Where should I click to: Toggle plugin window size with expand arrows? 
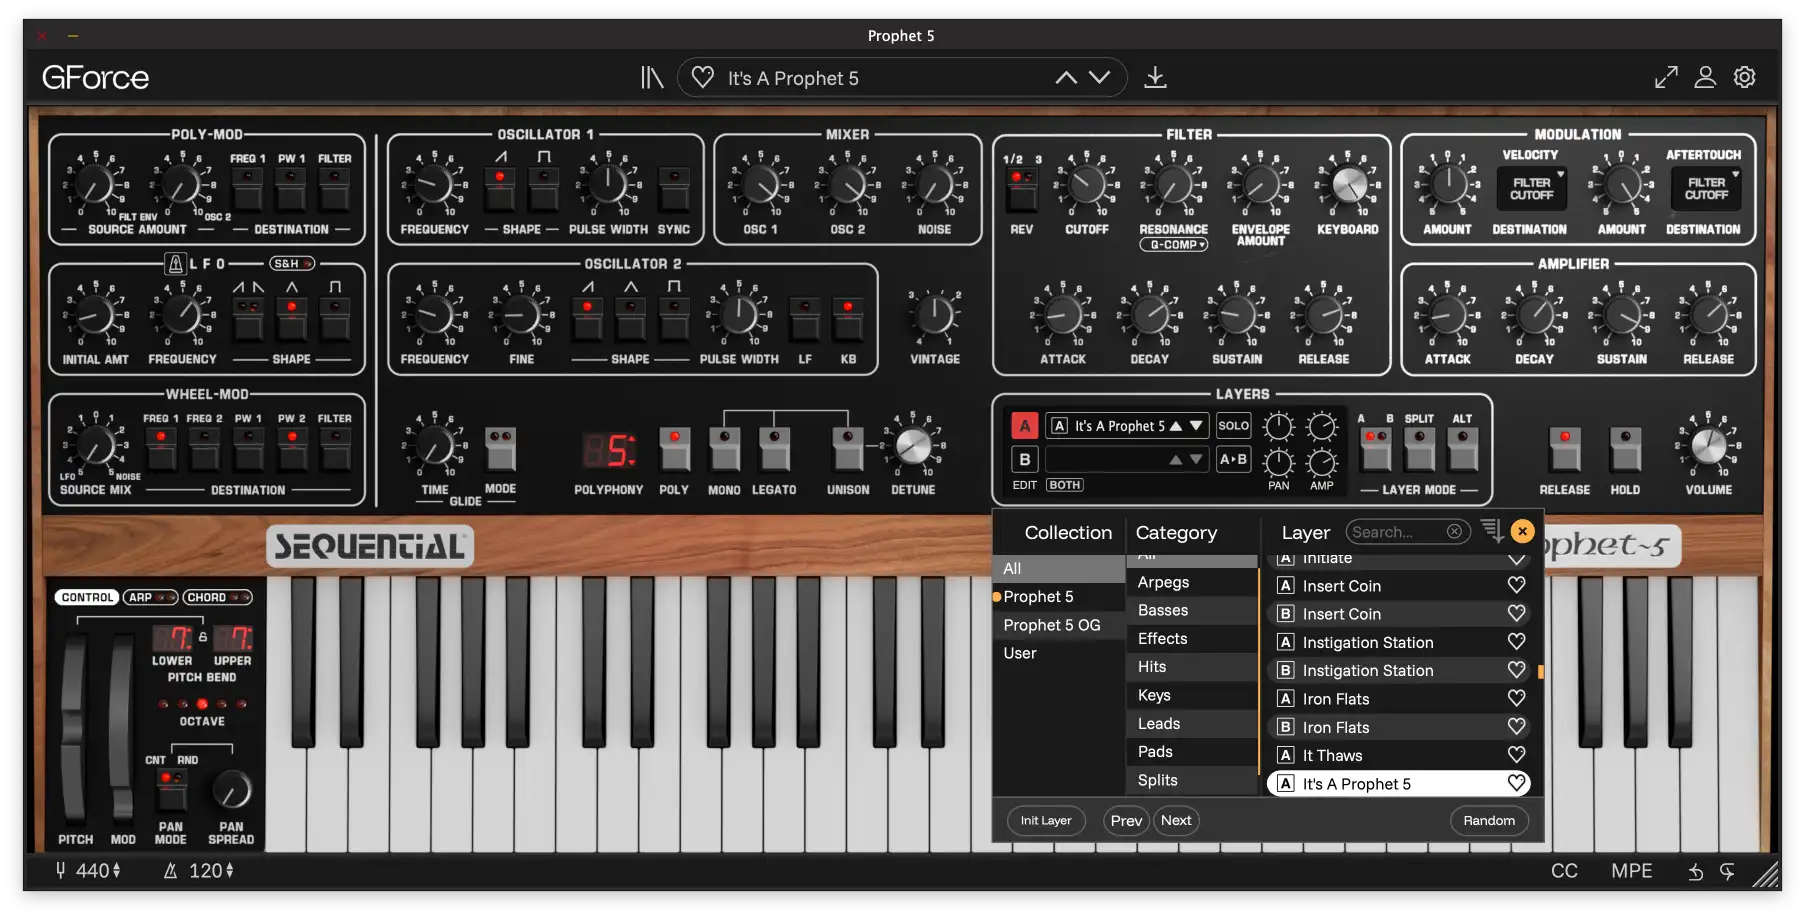coord(1666,77)
